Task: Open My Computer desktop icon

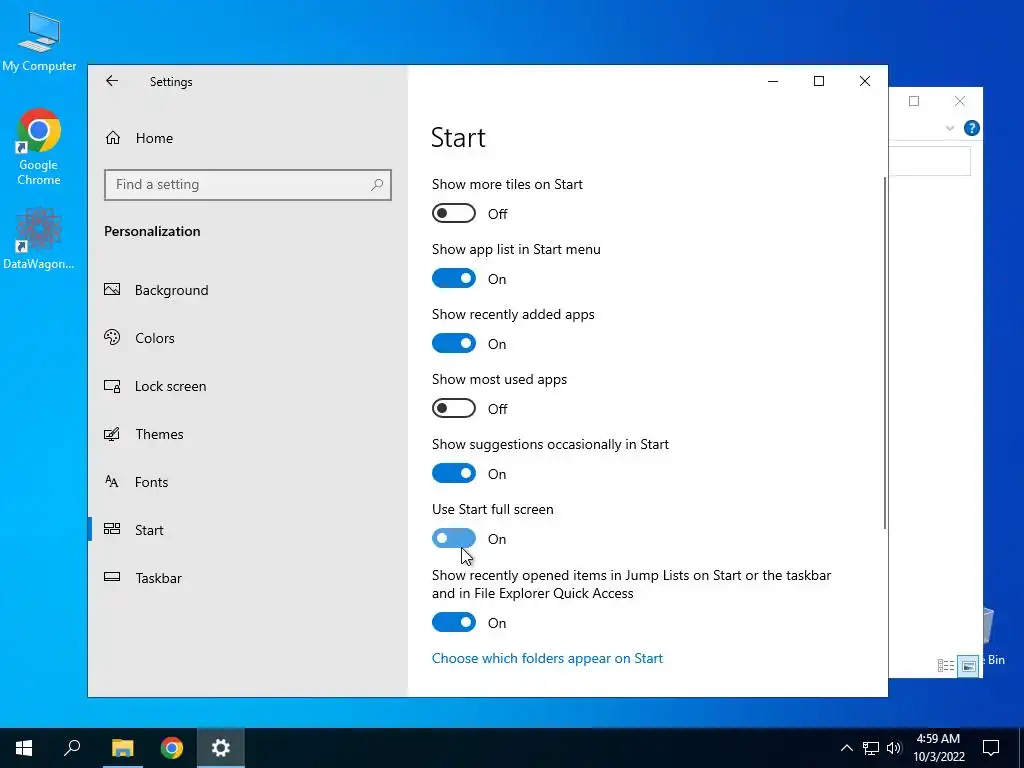Action: [39, 41]
